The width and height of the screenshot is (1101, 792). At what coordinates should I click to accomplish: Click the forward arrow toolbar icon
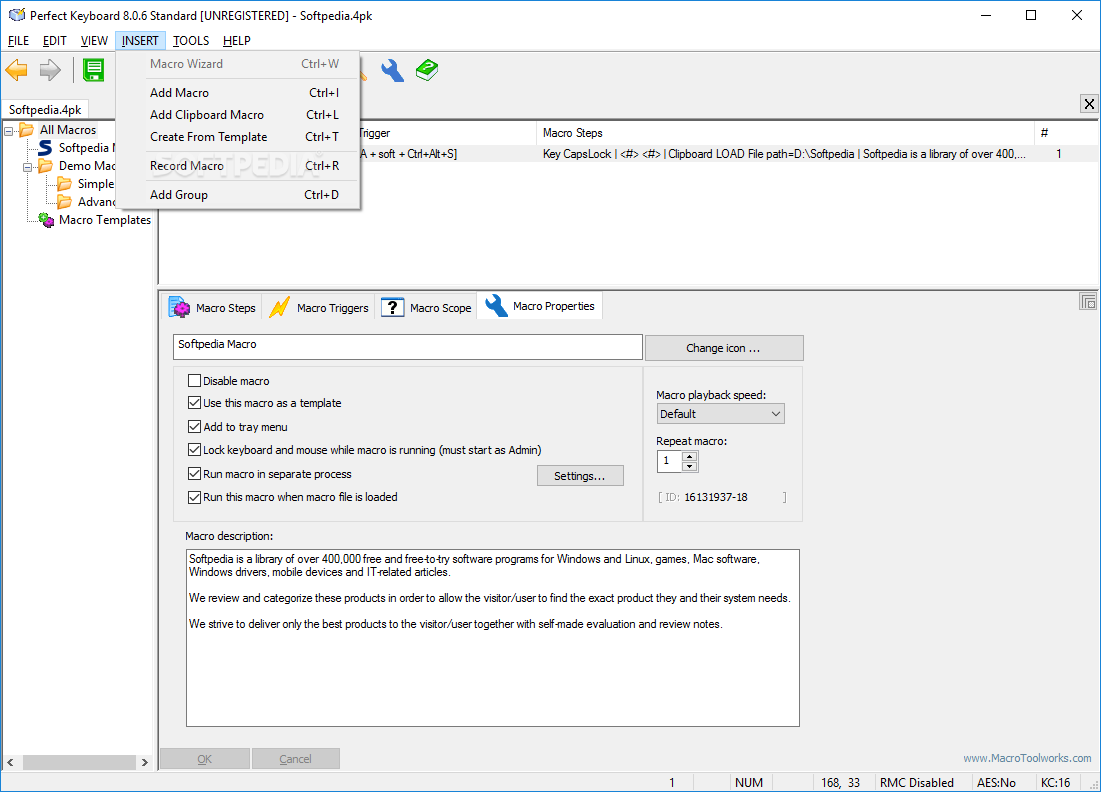(x=50, y=70)
